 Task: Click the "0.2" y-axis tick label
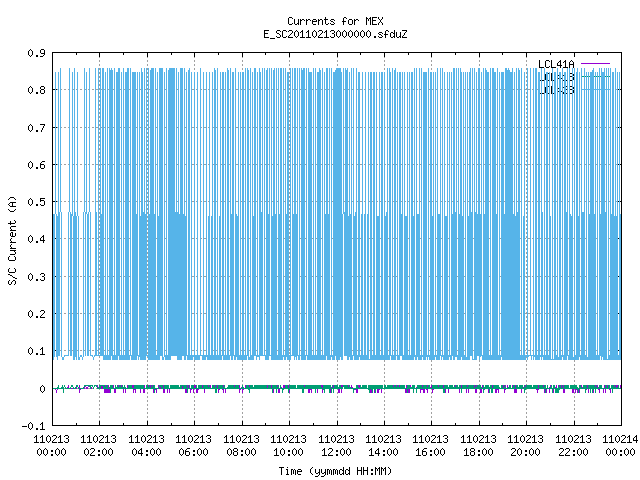click(x=36, y=314)
